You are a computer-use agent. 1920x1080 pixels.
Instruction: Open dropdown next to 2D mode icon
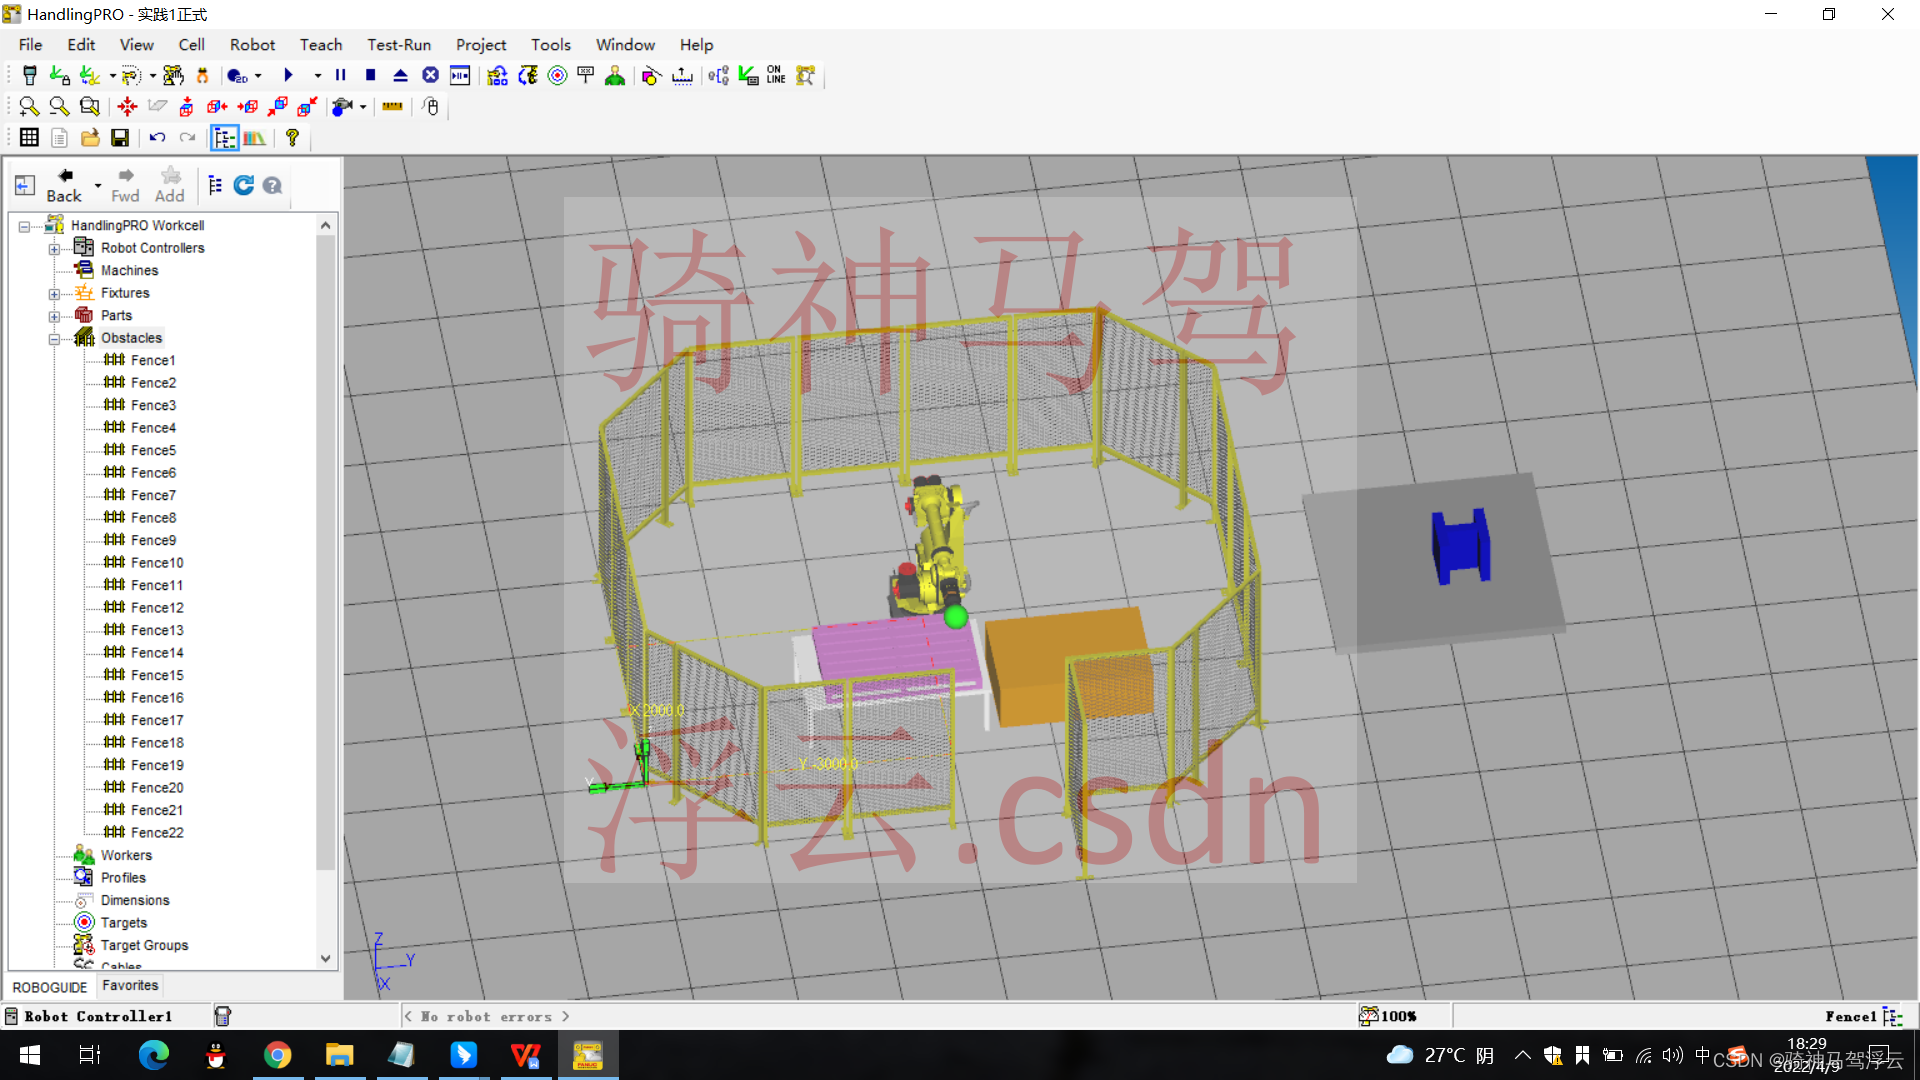[258, 76]
